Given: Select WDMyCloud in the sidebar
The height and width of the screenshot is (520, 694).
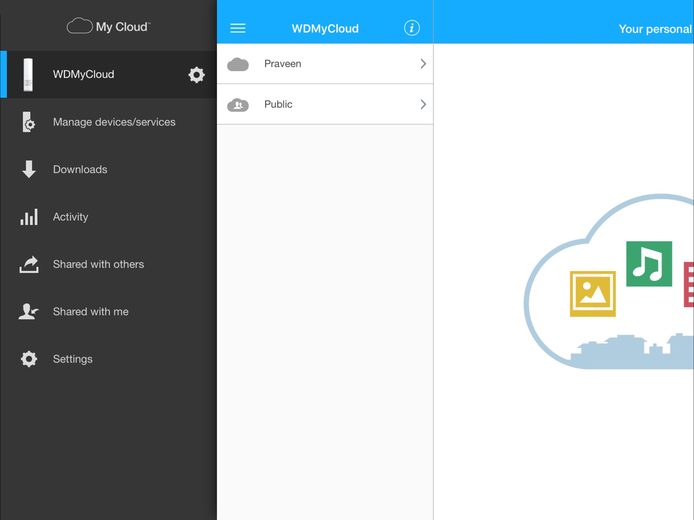Looking at the screenshot, I should pyautogui.click(x=108, y=74).
